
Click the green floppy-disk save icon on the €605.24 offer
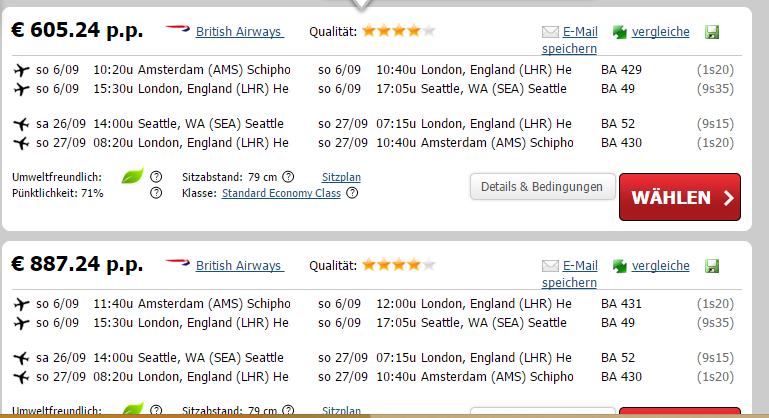click(712, 32)
